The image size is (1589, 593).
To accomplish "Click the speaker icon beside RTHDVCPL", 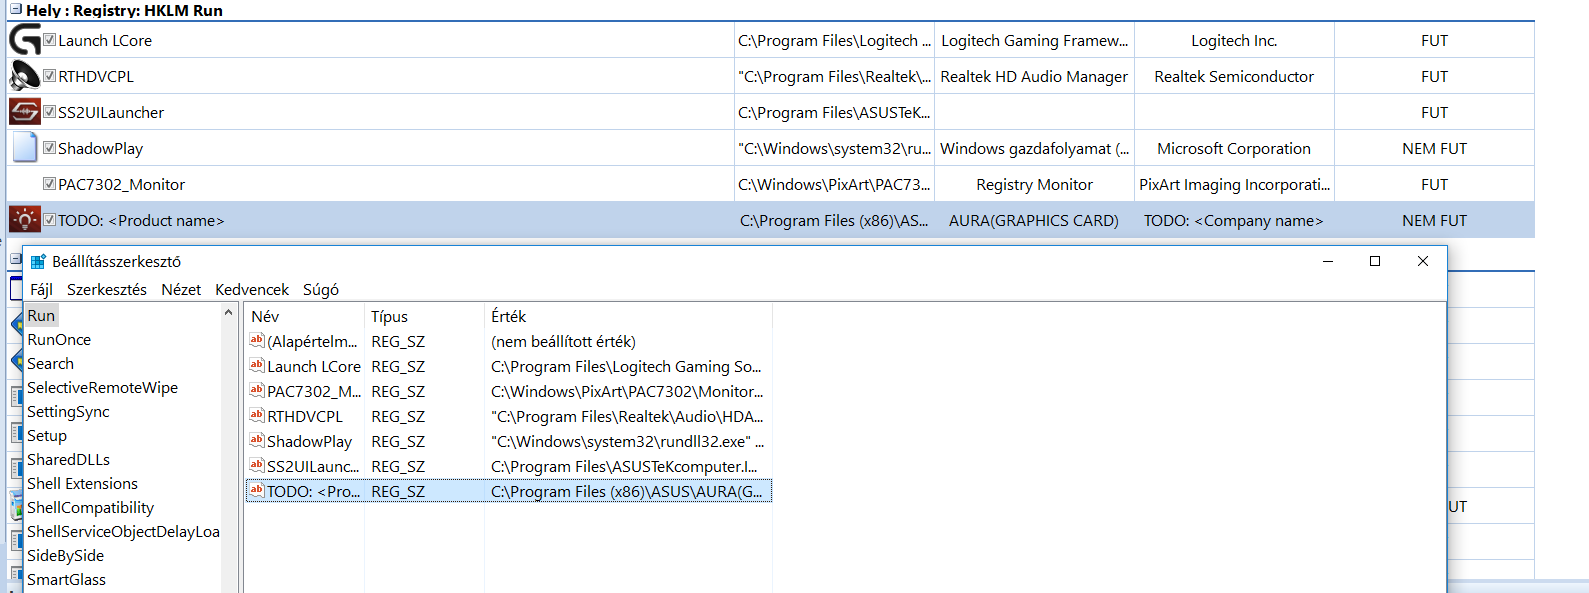I will pyautogui.click(x=25, y=76).
